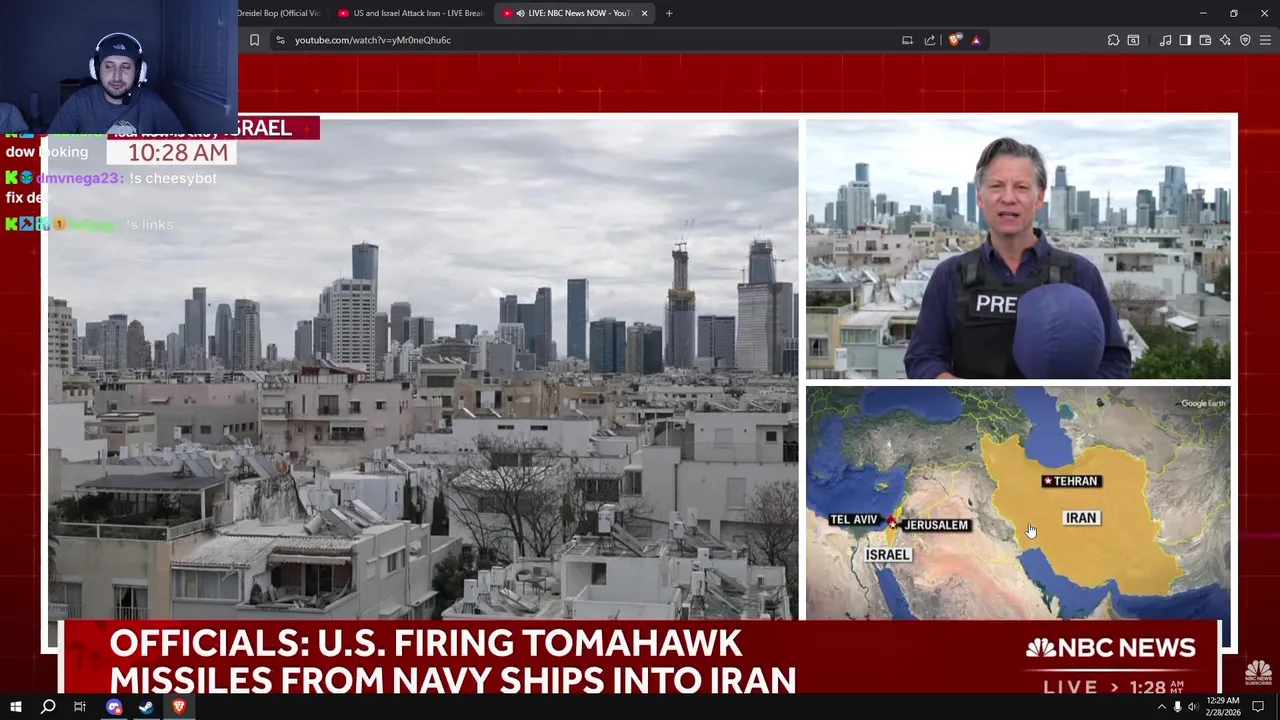The height and width of the screenshot is (720, 1280).
Task: Close the NBC News NOW tab
Action: [644, 13]
